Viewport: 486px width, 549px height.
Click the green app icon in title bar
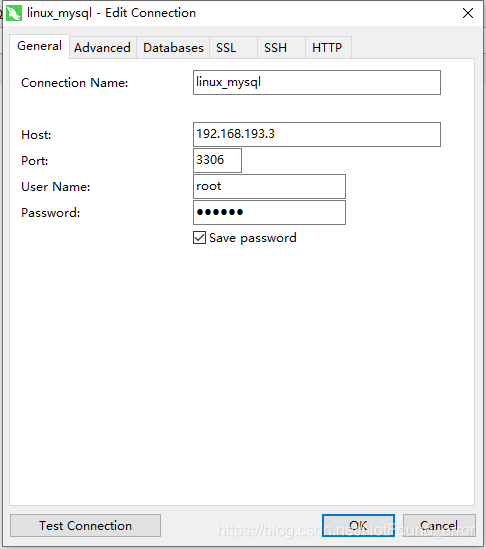click(14, 13)
